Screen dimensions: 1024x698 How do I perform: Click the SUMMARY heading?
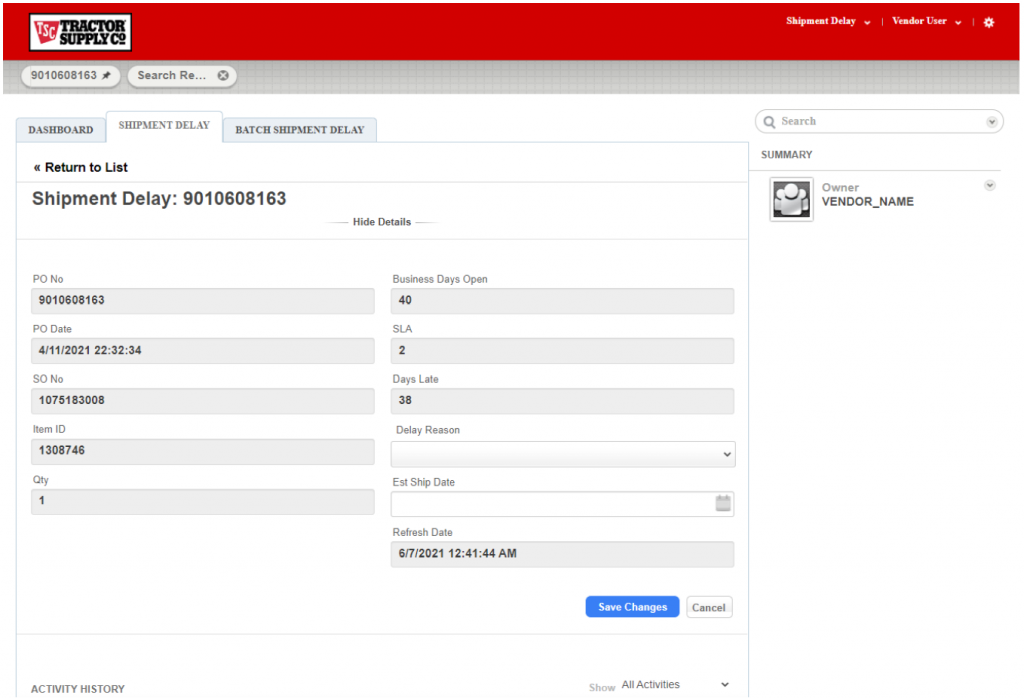786,155
